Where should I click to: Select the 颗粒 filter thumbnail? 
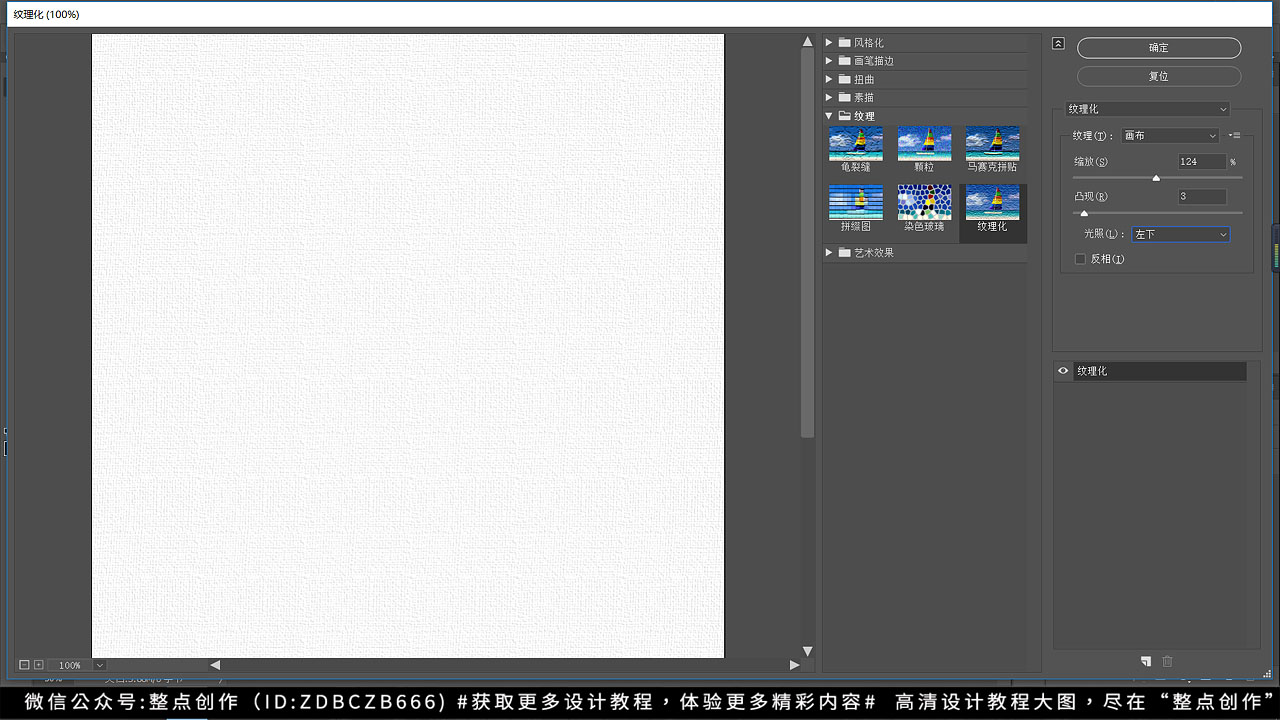coord(924,144)
